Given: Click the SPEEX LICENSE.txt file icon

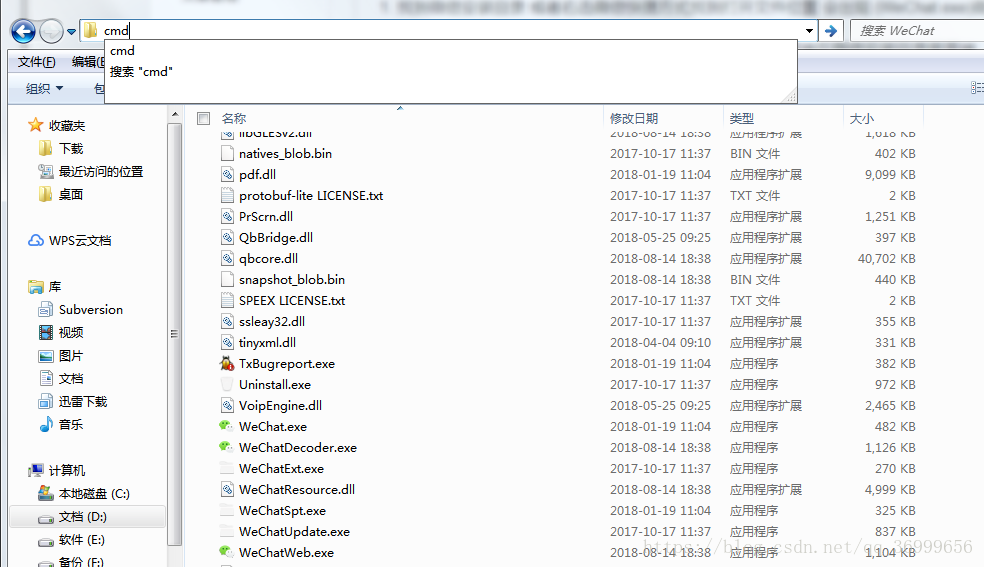Looking at the screenshot, I should tap(228, 300).
